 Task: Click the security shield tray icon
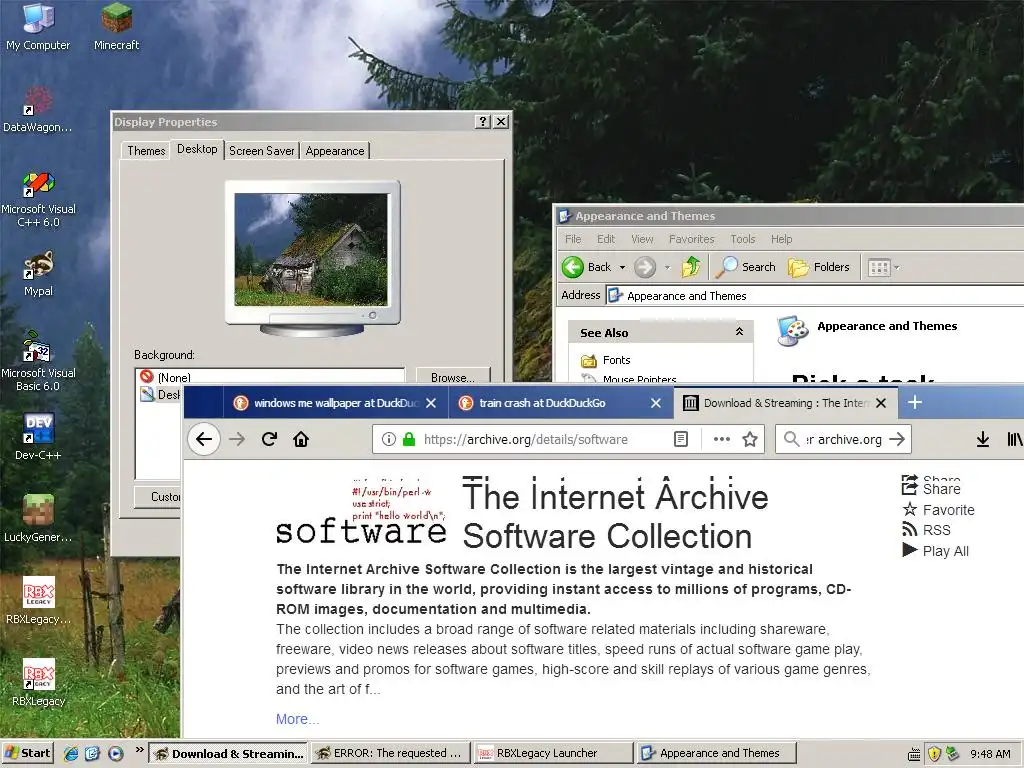[x=934, y=753]
